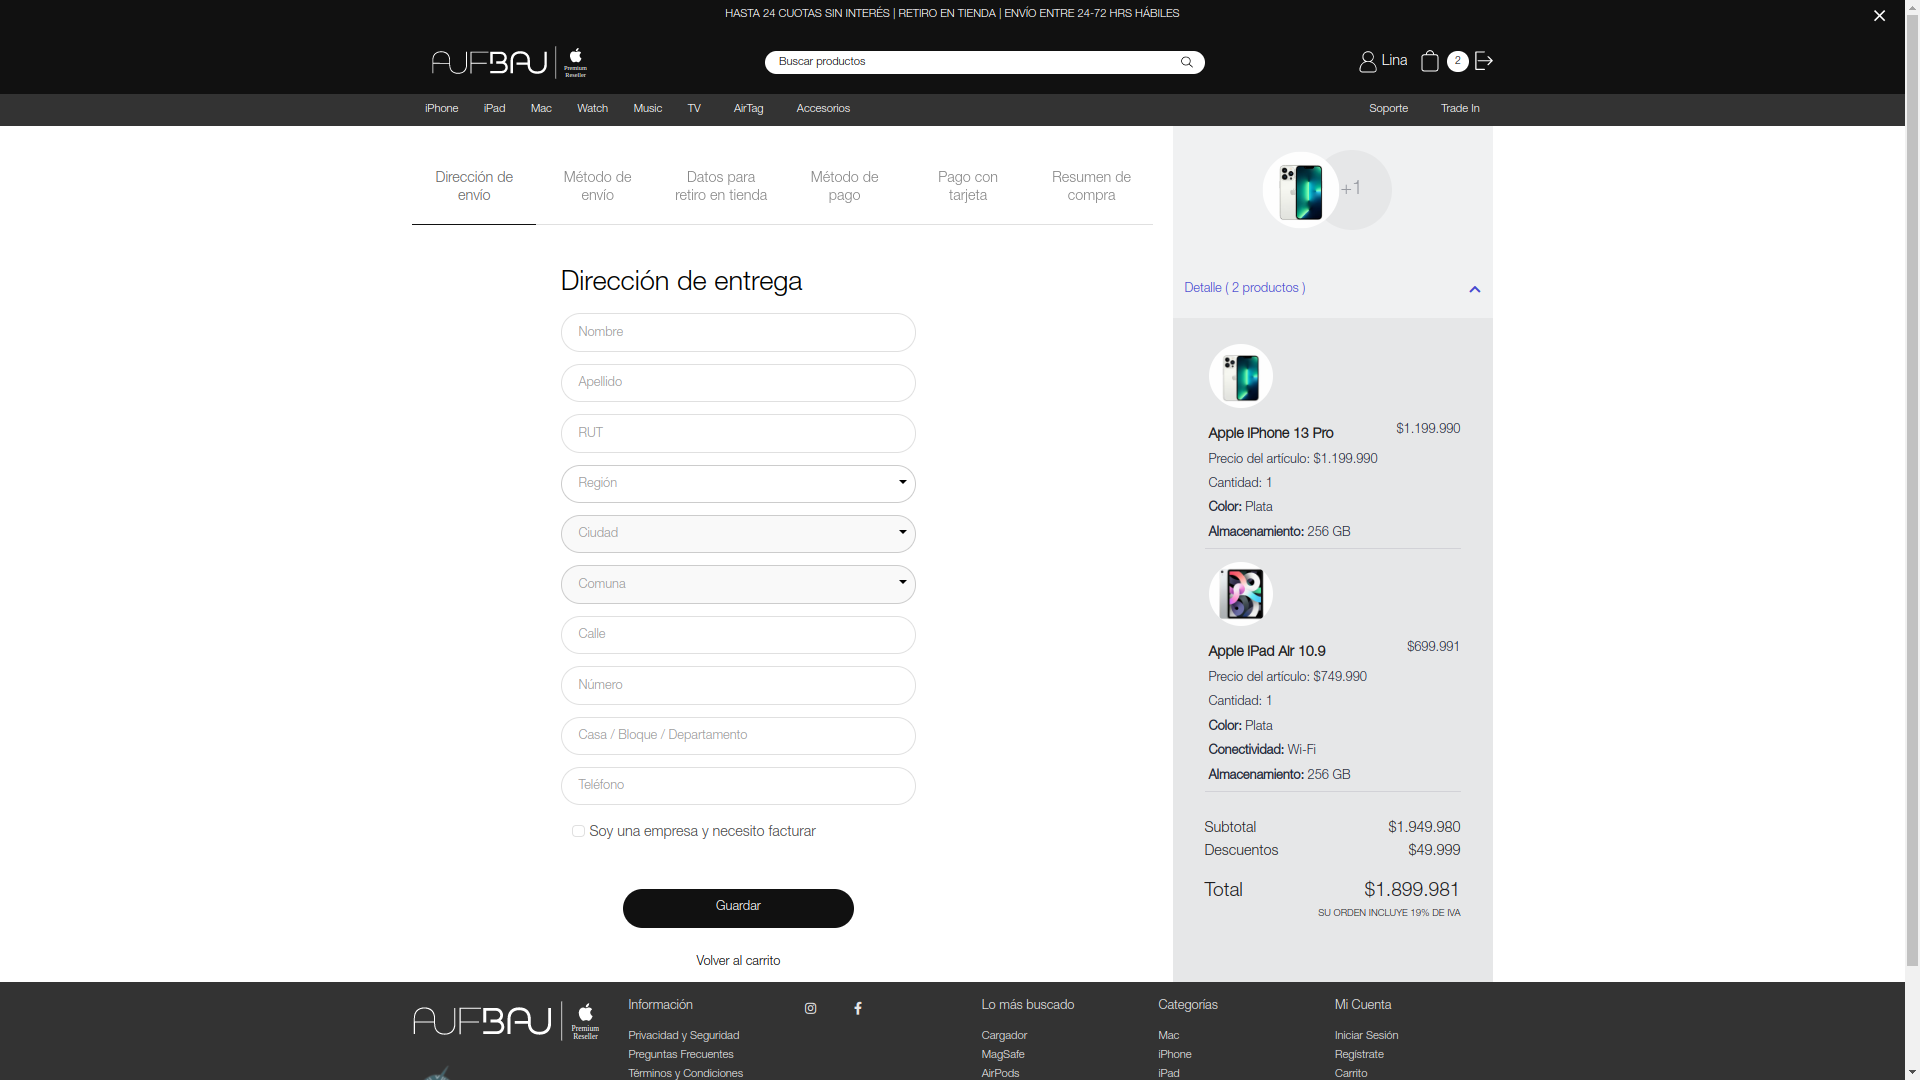This screenshot has width=1920, height=1080.
Task: Open the Mac menu in the top navigation bar
Action: pyautogui.click(x=541, y=108)
